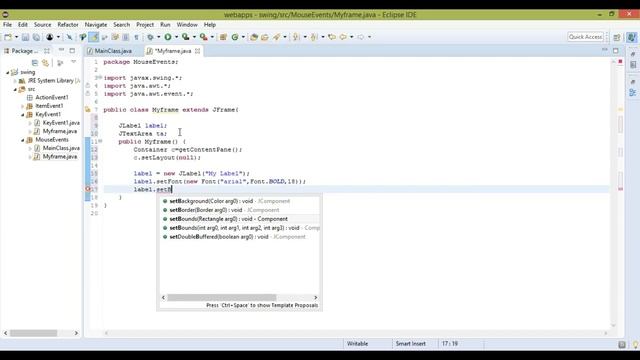Select ActionEvent1 package in tree
This screenshot has width=640, height=360.
tap(52, 98)
